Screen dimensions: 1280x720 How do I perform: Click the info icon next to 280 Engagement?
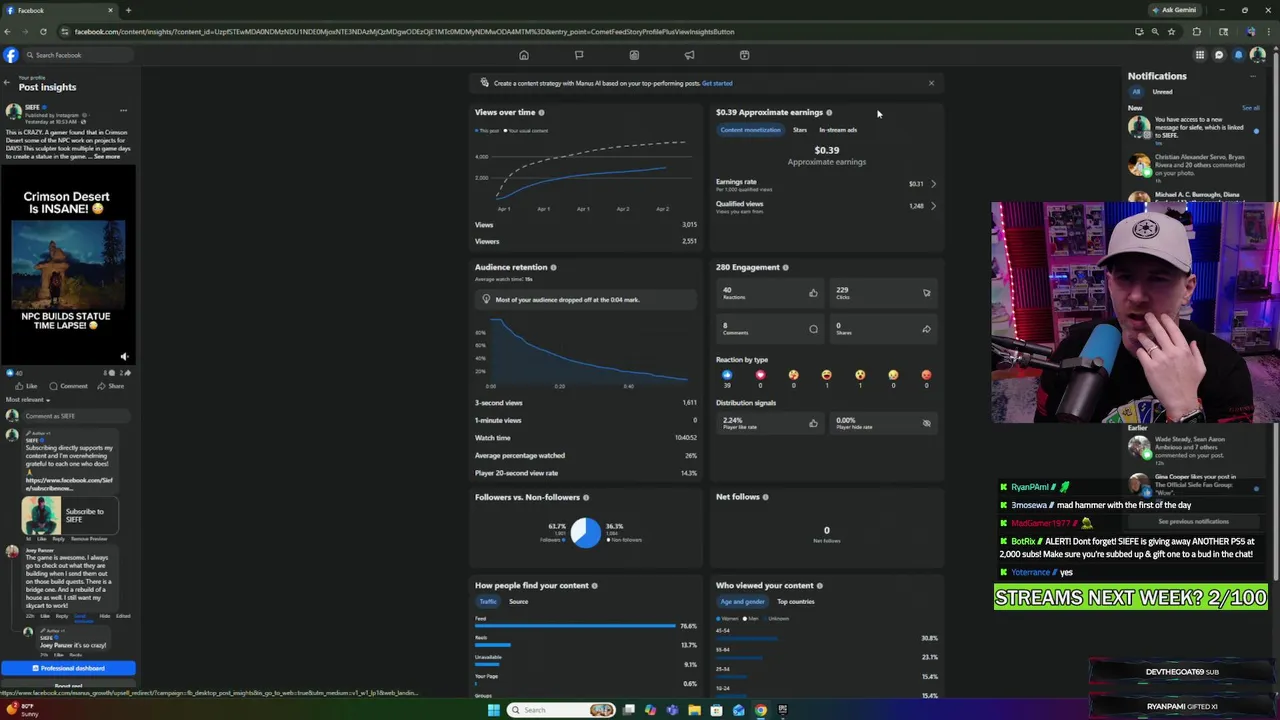pyautogui.click(x=785, y=267)
